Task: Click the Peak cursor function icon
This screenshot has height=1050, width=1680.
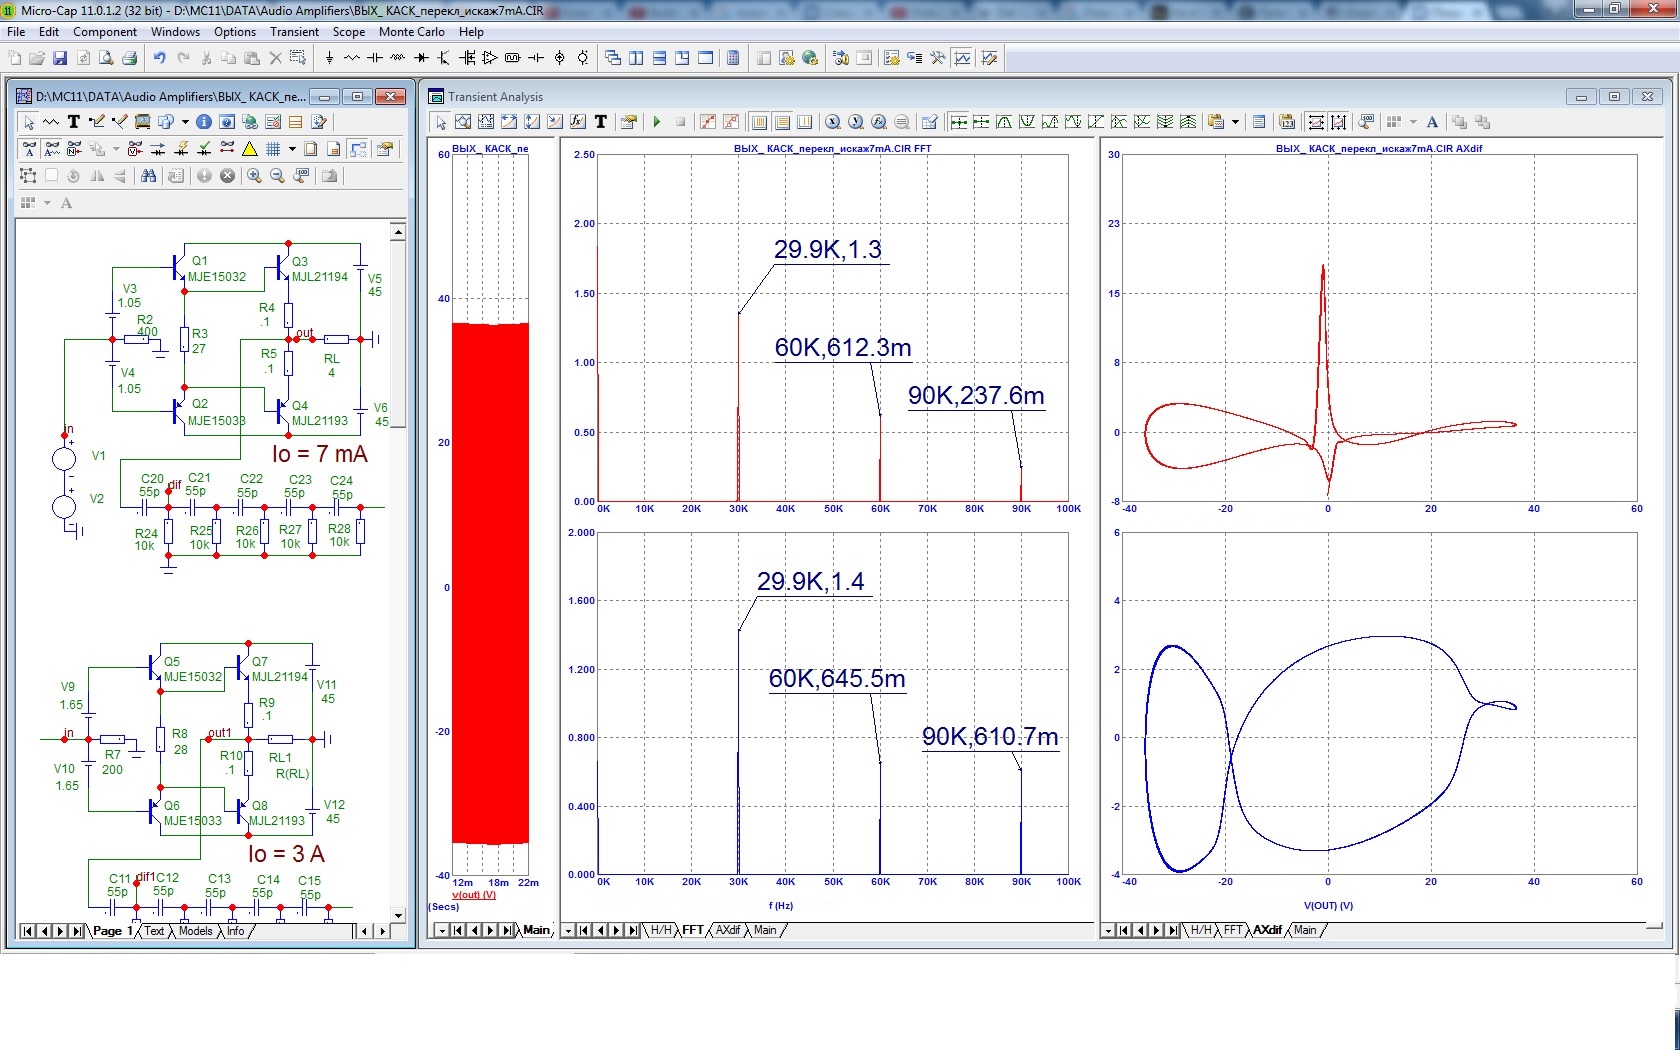Action: pos(1004,122)
